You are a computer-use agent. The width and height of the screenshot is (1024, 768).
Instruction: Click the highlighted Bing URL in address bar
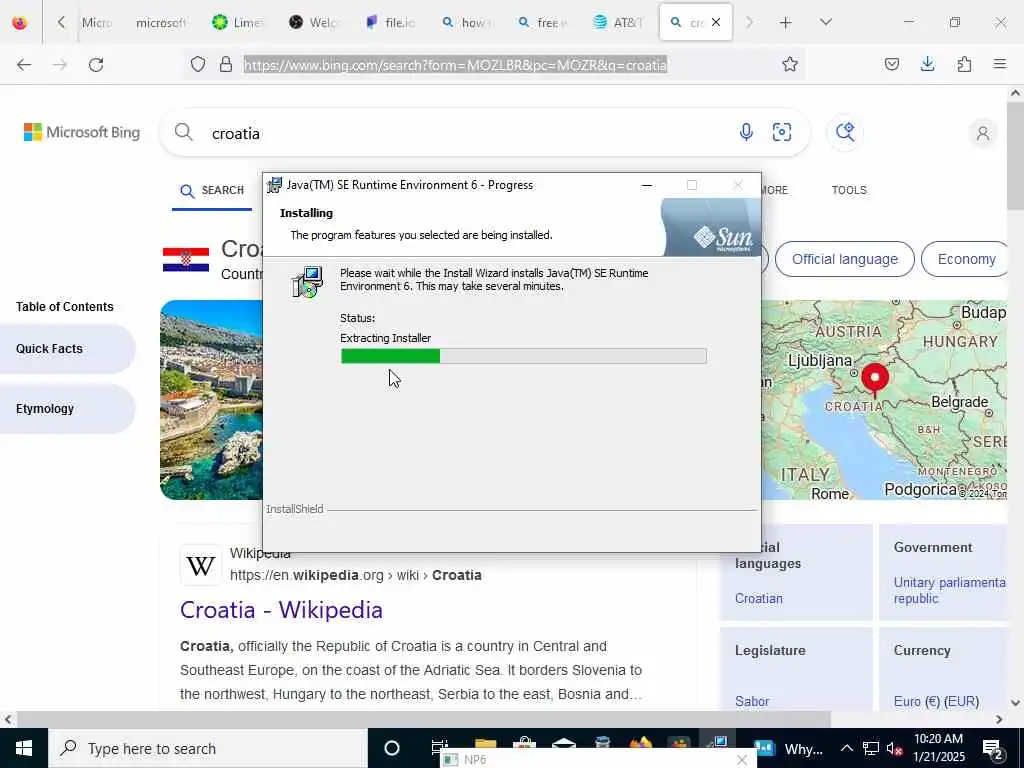coord(455,65)
